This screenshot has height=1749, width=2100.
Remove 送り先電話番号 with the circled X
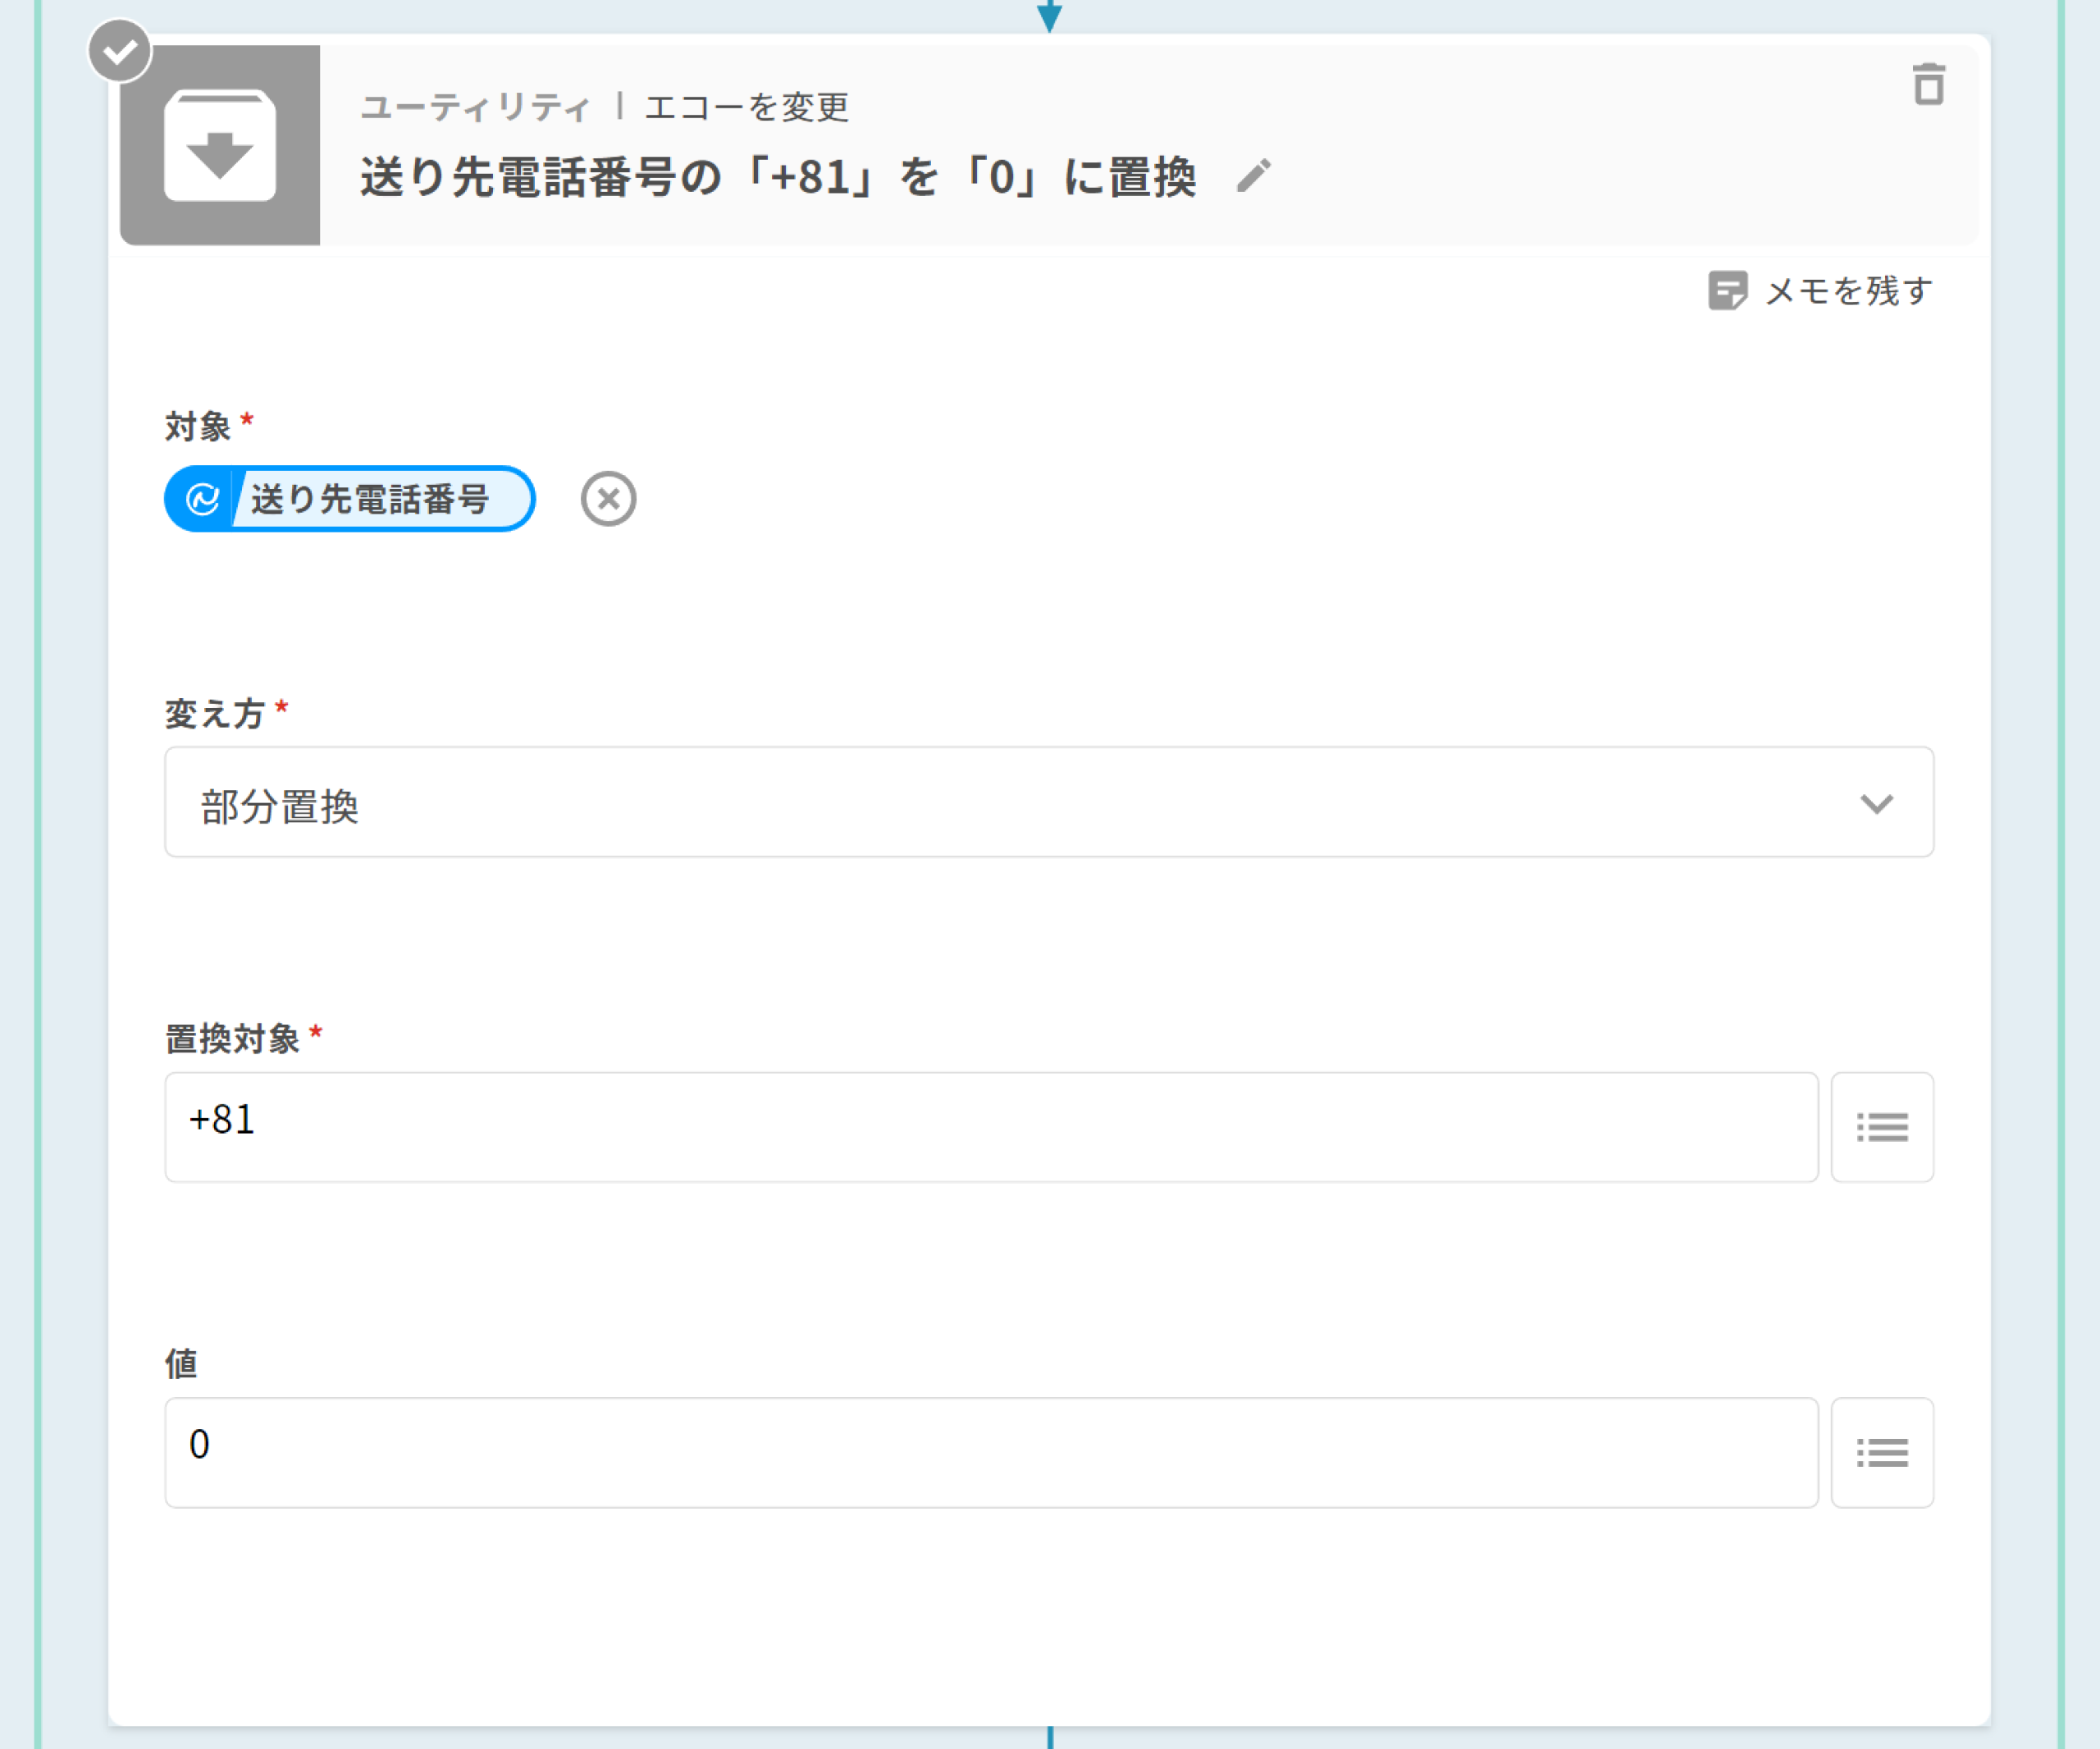(x=608, y=499)
